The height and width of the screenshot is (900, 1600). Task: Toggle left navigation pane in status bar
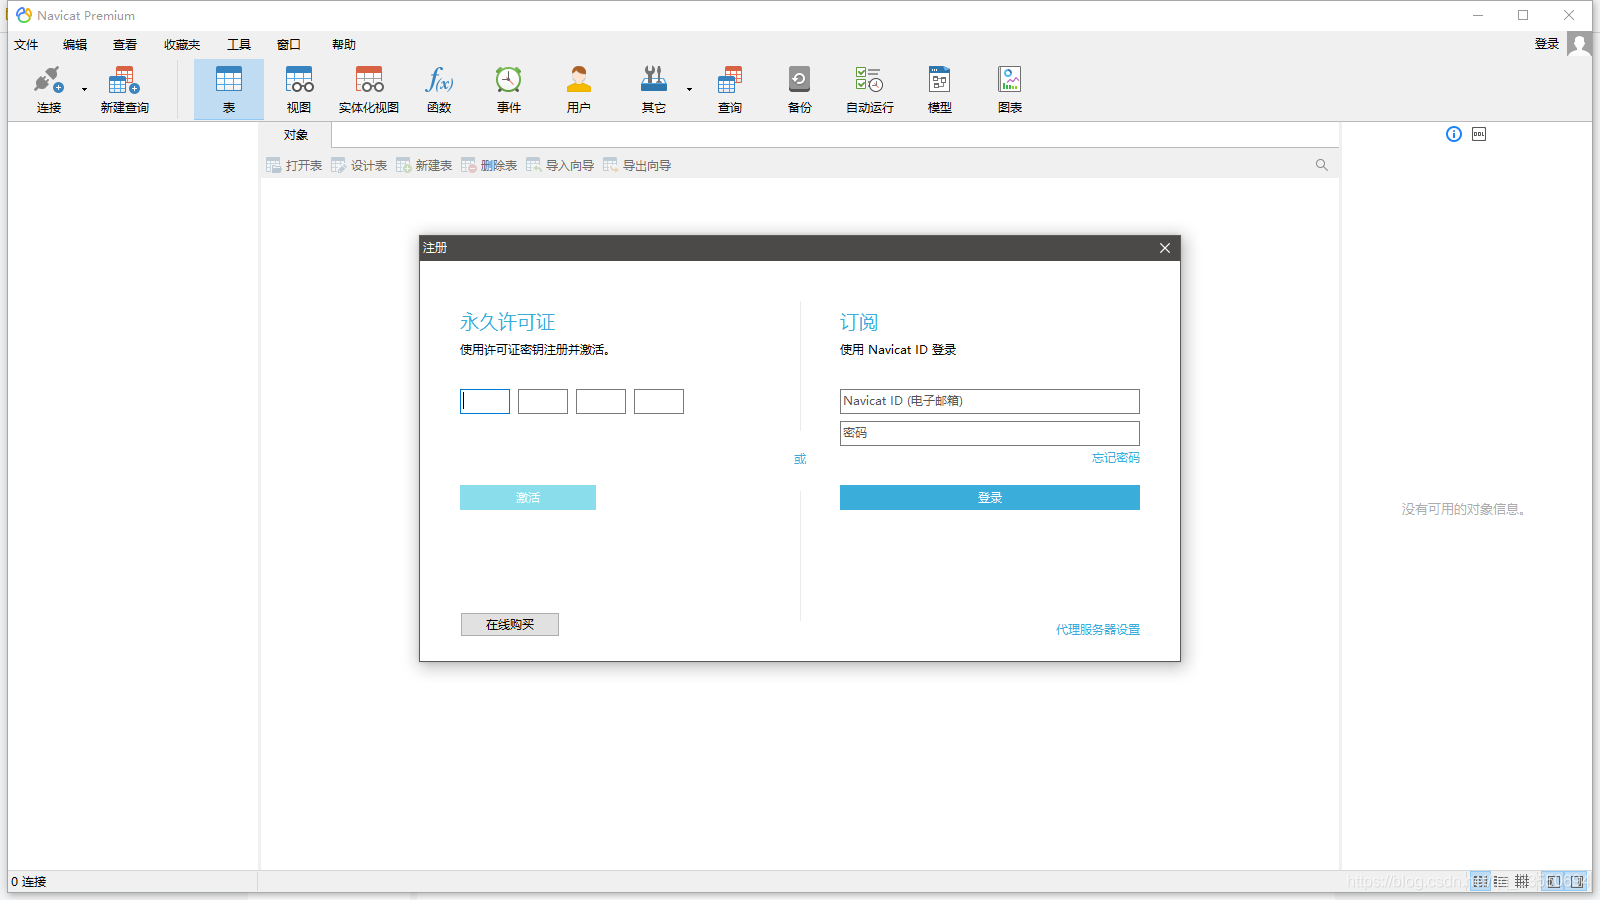(x=1553, y=882)
